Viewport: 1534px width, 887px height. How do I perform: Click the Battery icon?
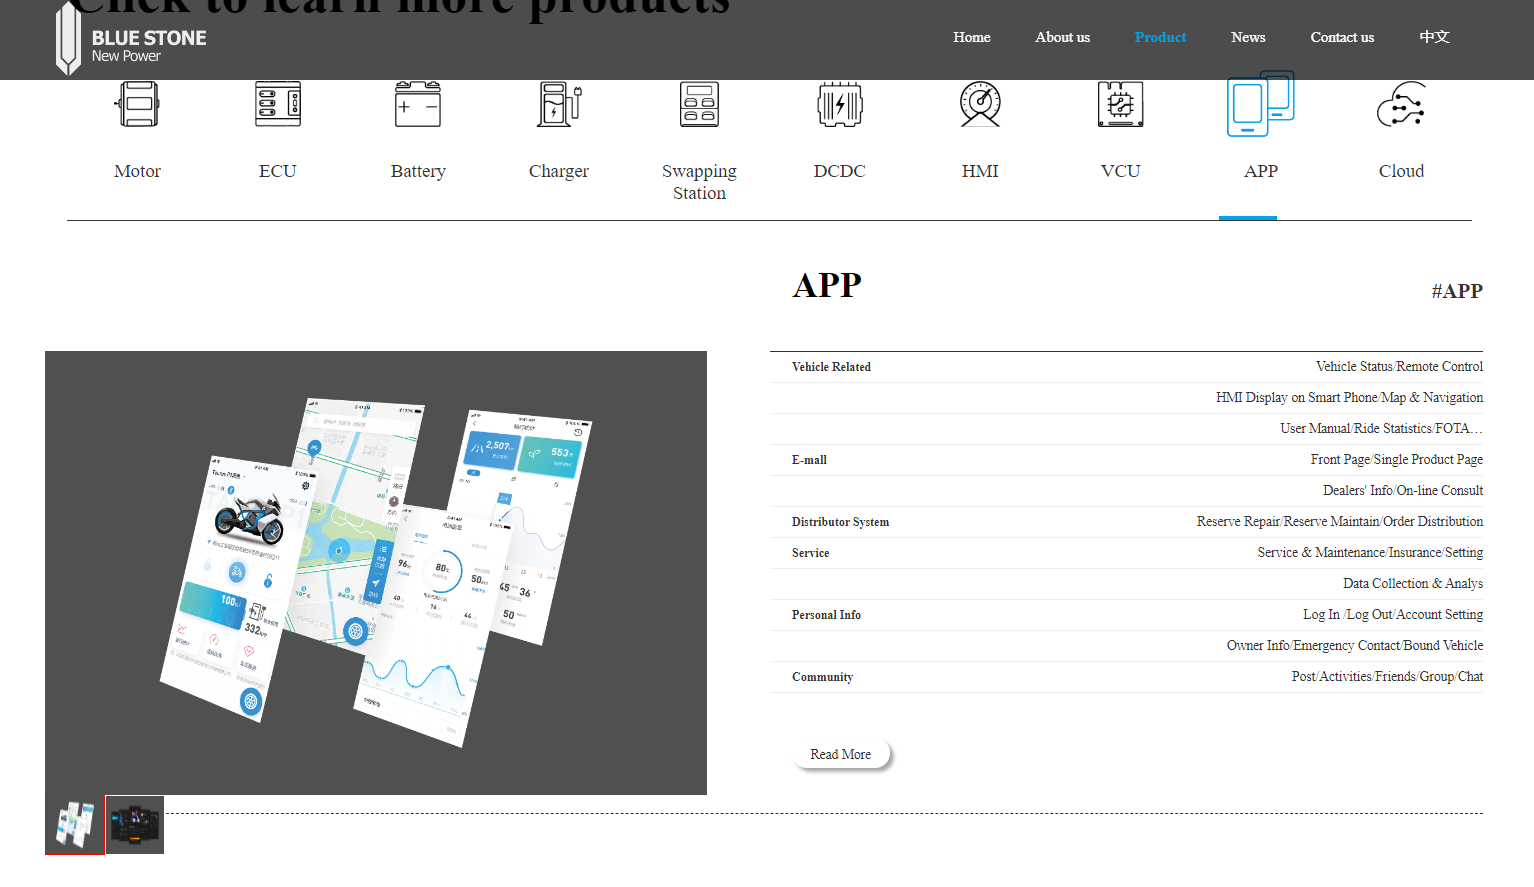tap(418, 105)
